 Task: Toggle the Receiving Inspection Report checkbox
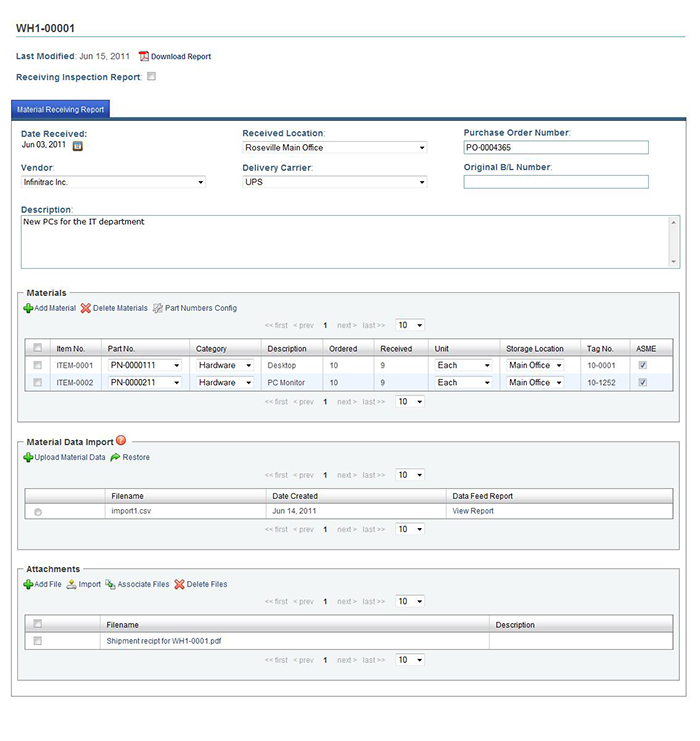pos(151,77)
